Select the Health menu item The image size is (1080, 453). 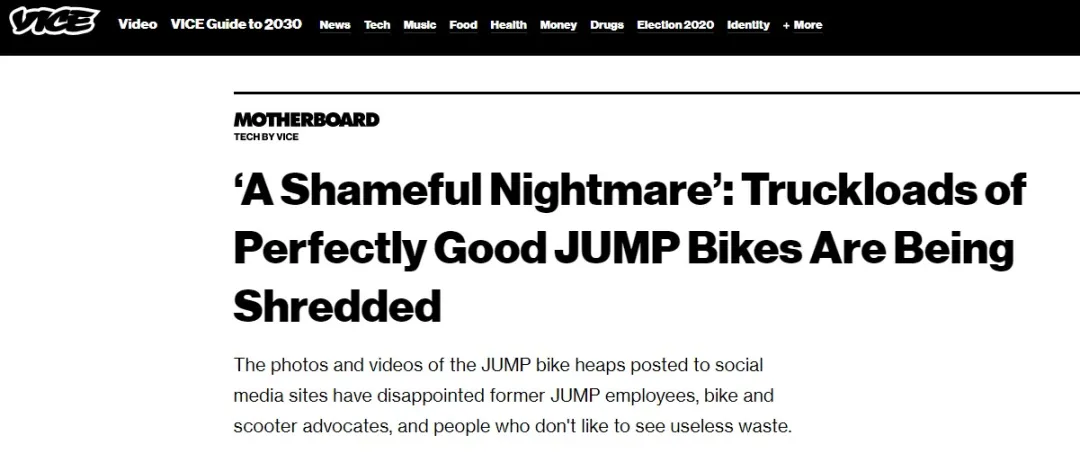(x=508, y=25)
